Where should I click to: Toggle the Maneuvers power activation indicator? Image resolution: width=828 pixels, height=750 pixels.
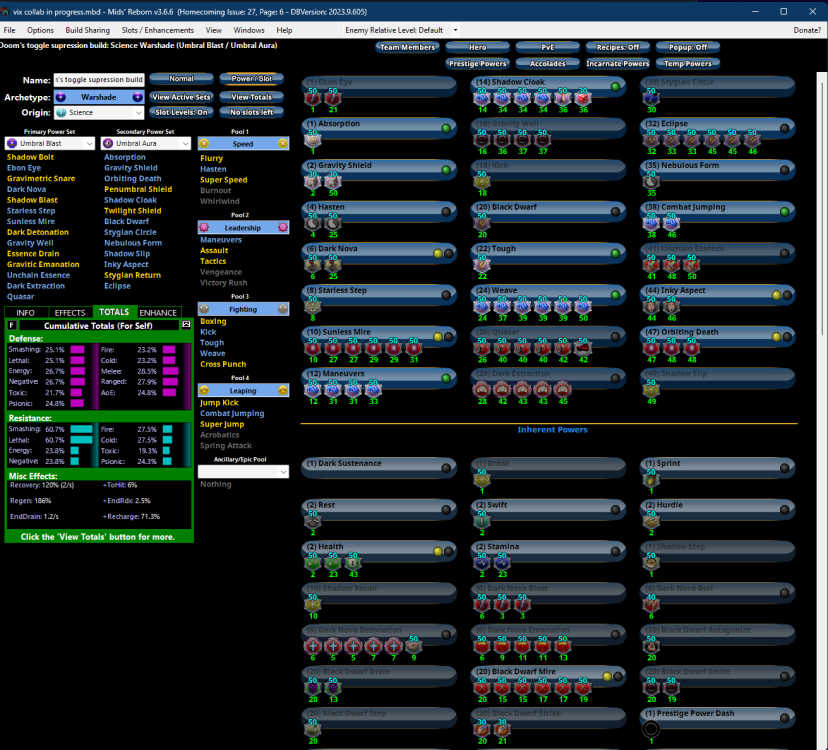point(446,378)
